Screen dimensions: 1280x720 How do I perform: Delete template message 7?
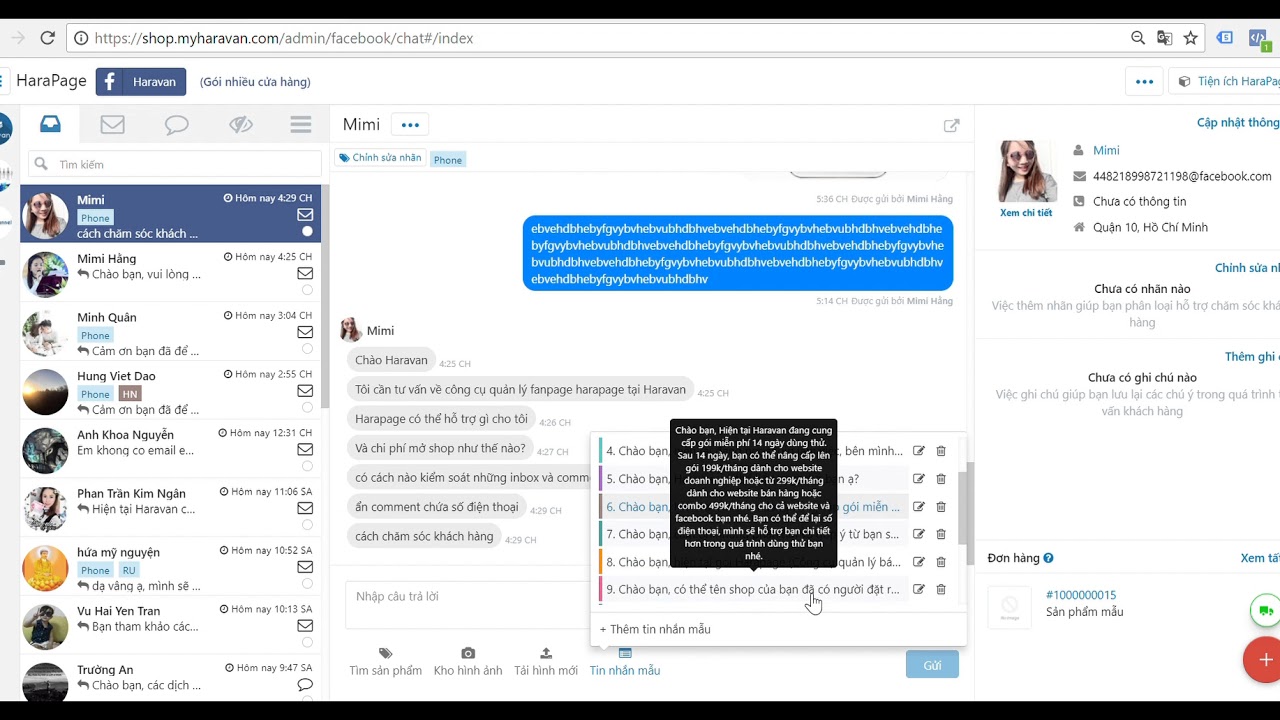coord(941,534)
